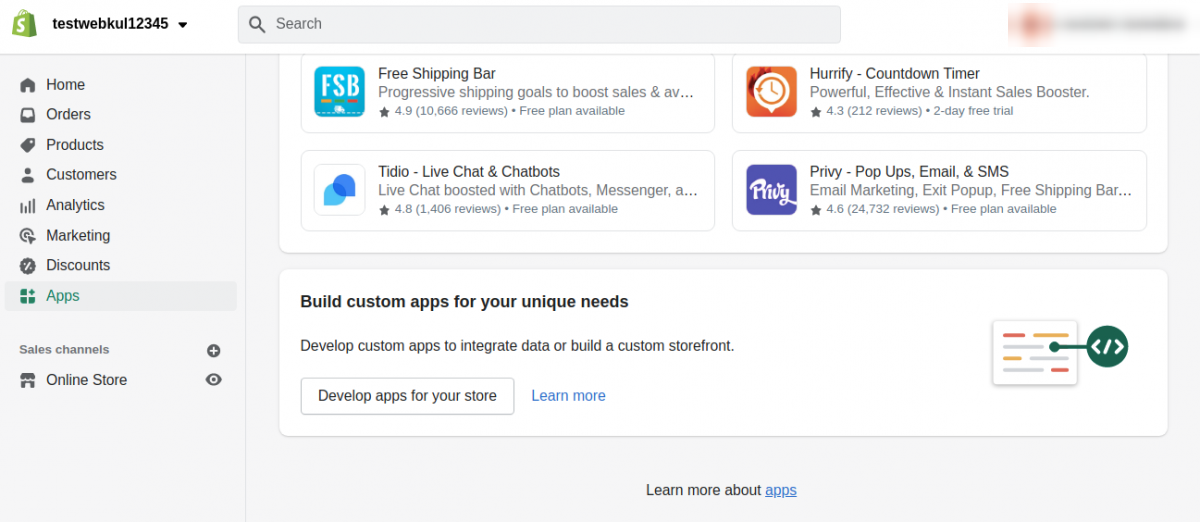Follow the 'apps' link at page bottom
This screenshot has width=1200, height=522.
tap(781, 490)
